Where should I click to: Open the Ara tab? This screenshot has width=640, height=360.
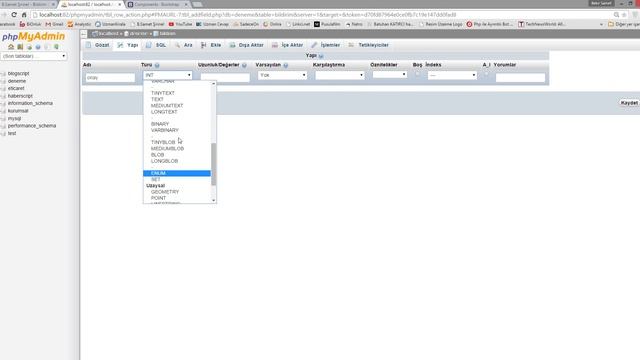pos(184,45)
